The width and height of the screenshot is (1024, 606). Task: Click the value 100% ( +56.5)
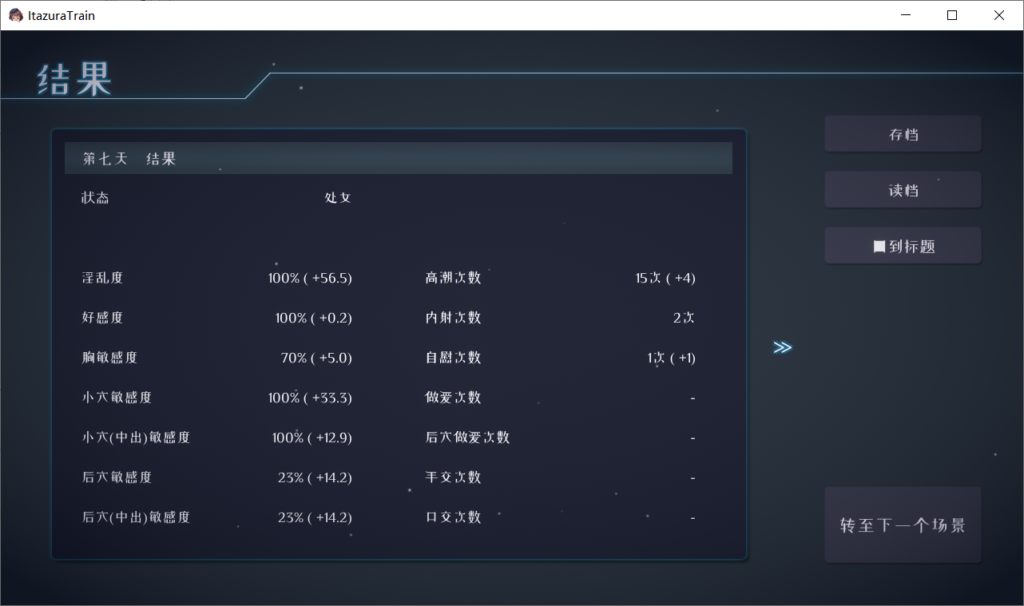[310, 278]
